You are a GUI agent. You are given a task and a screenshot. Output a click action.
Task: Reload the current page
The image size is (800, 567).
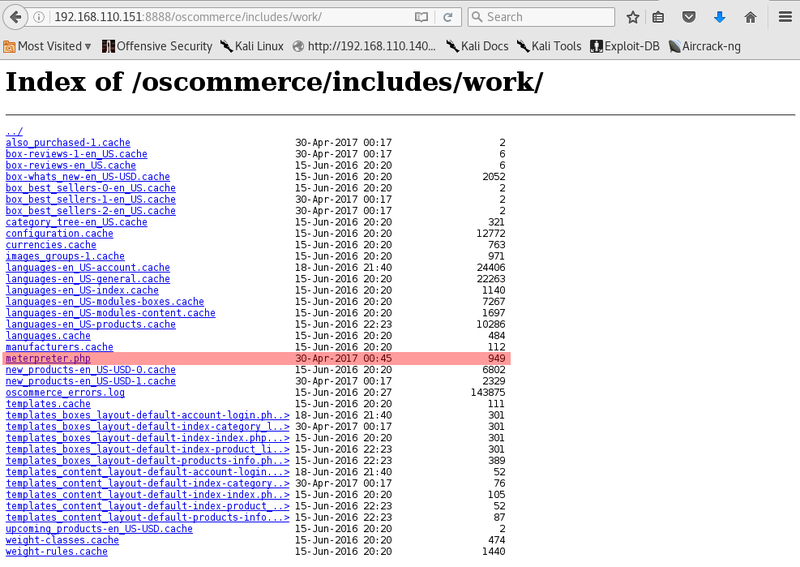pos(448,17)
